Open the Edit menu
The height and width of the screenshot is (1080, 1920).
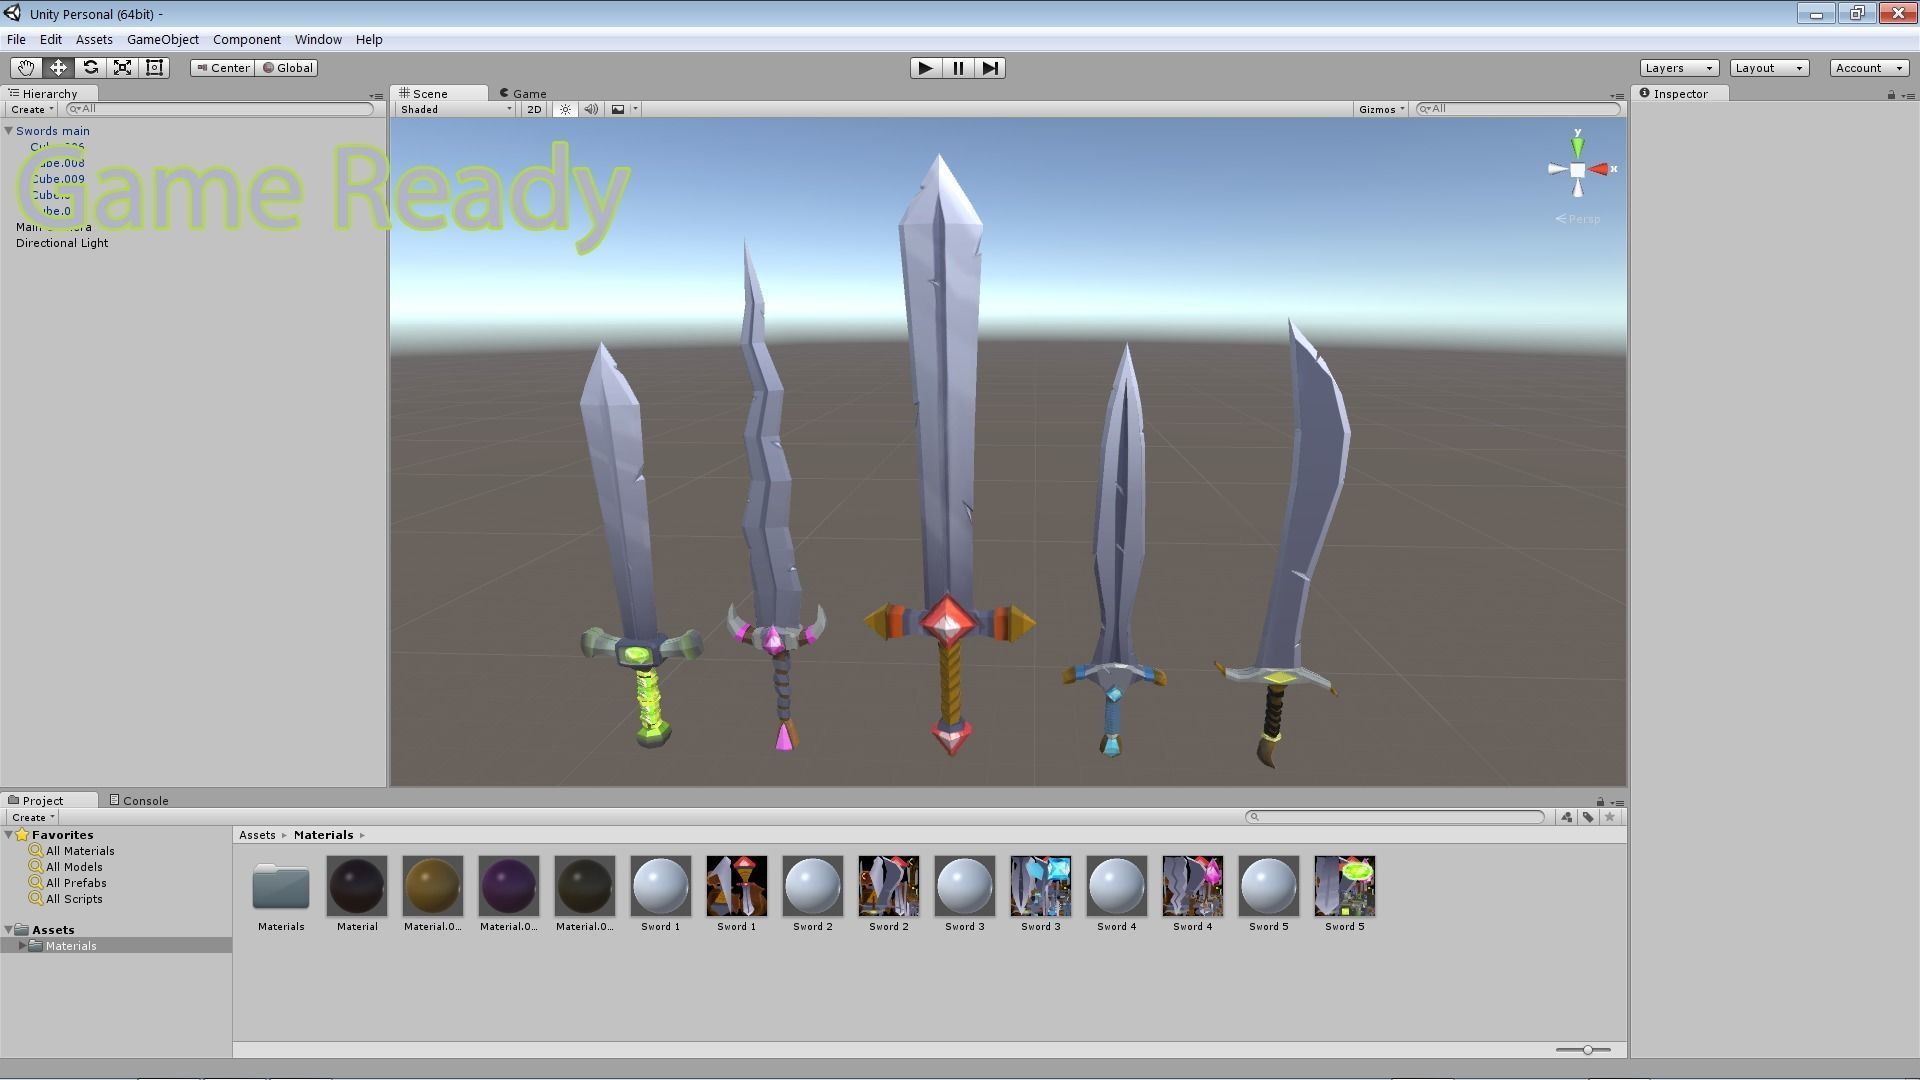pos(51,40)
